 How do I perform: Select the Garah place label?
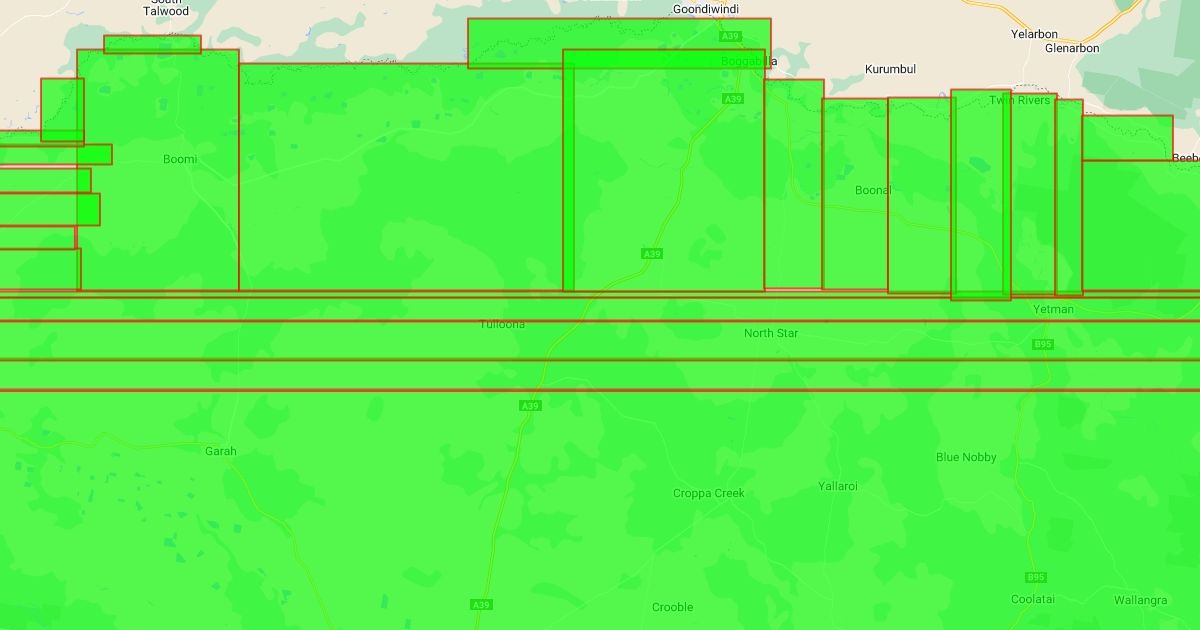pyautogui.click(x=221, y=451)
